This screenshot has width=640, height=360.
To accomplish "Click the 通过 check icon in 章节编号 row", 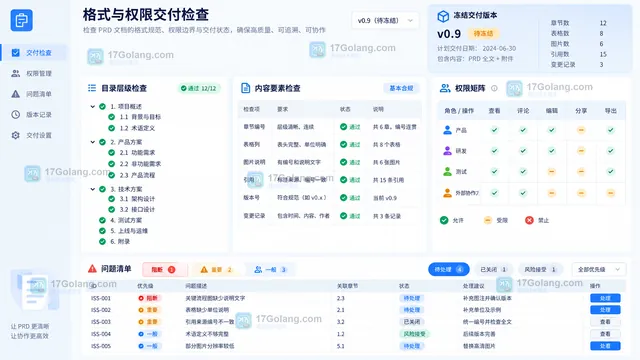I will tap(344, 127).
